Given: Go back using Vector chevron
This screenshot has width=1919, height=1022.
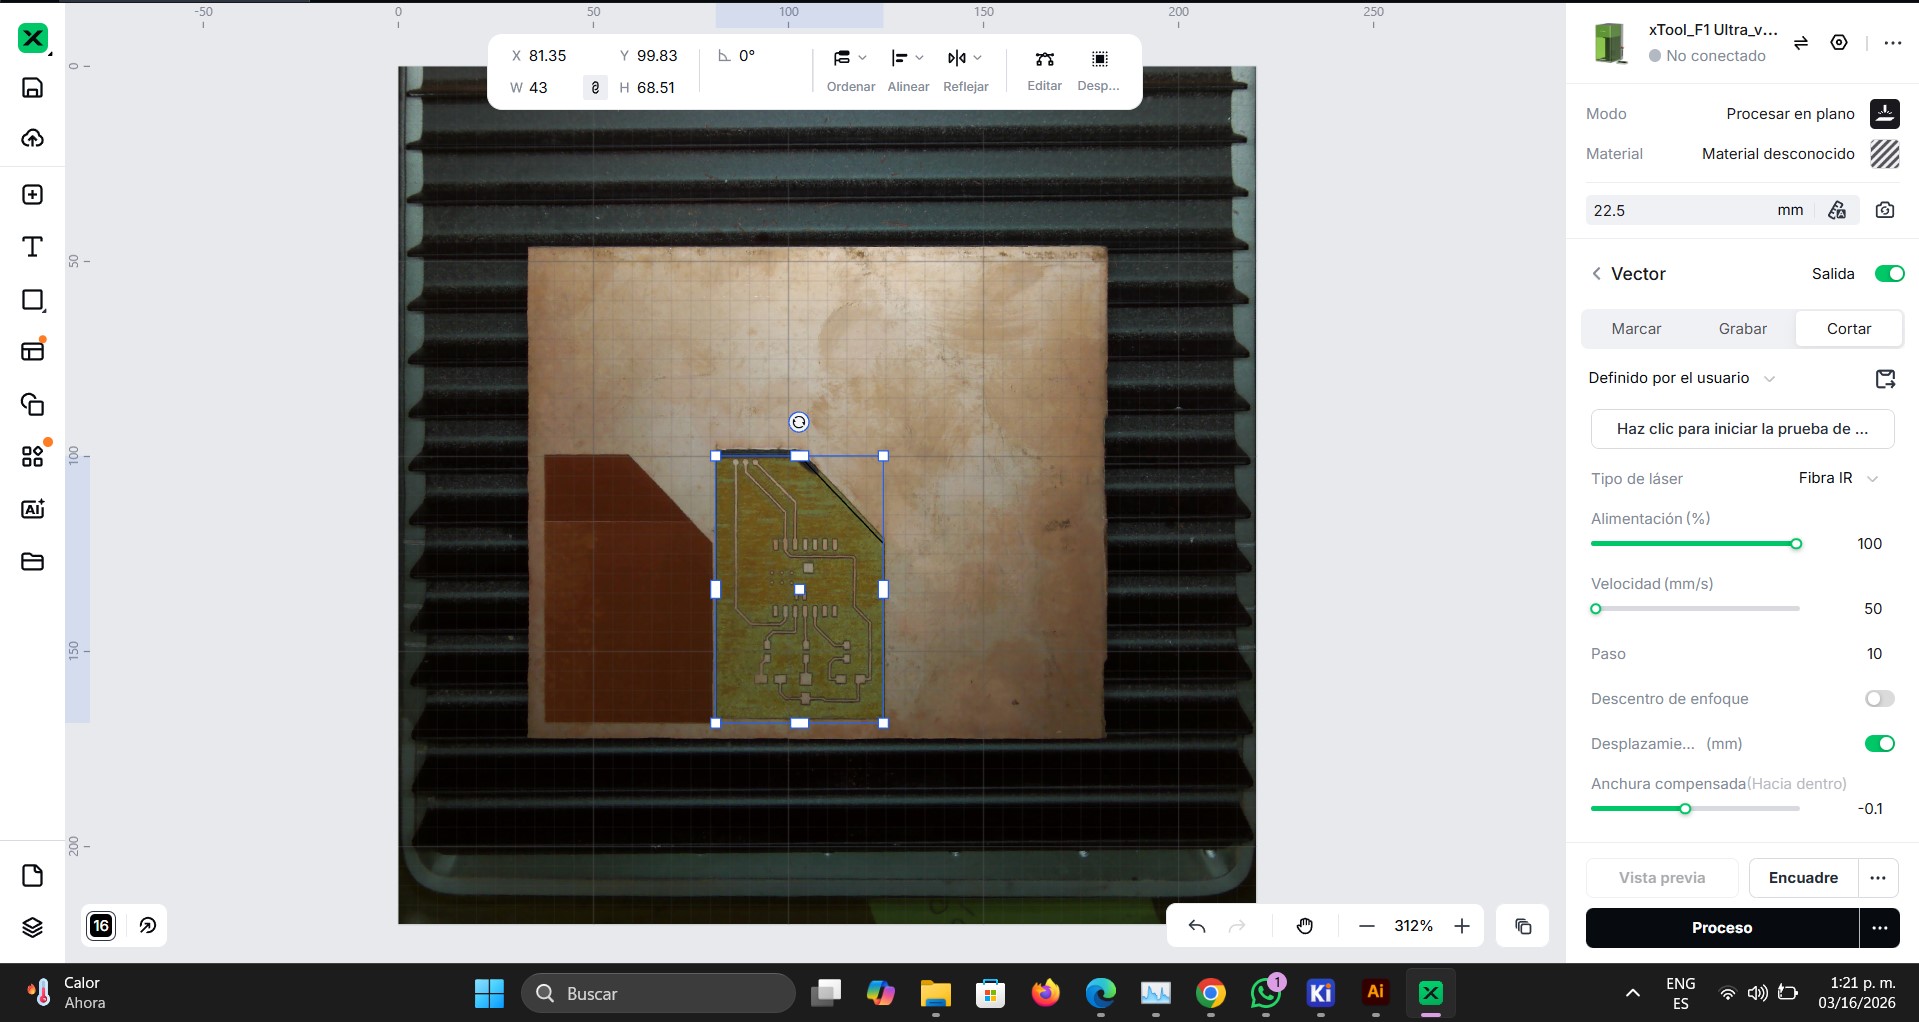Looking at the screenshot, I should 1597,274.
